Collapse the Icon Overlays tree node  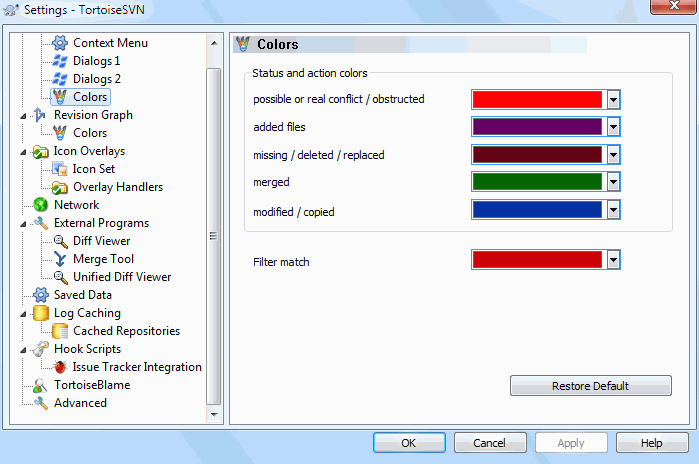point(23,152)
